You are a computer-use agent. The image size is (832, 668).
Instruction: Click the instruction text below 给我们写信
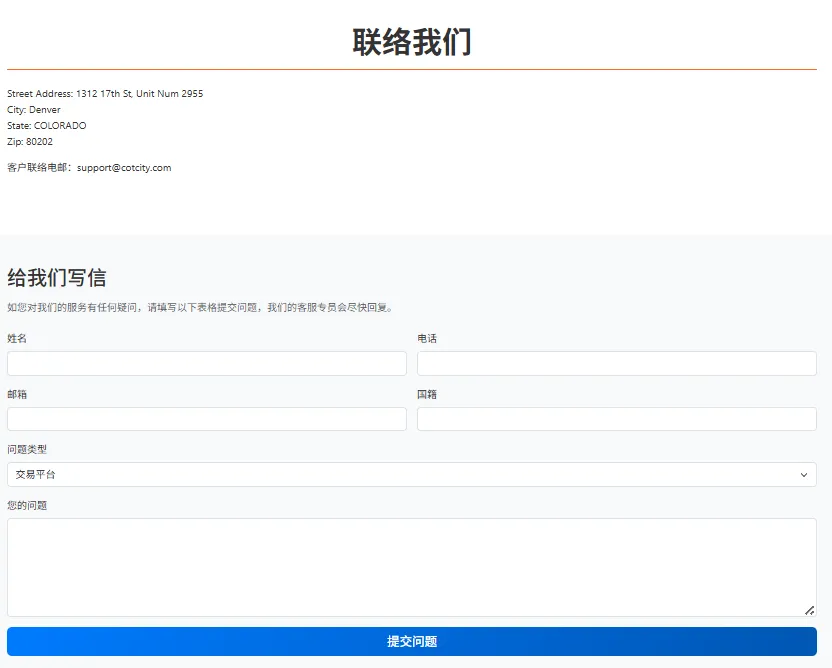pyautogui.click(x=203, y=307)
